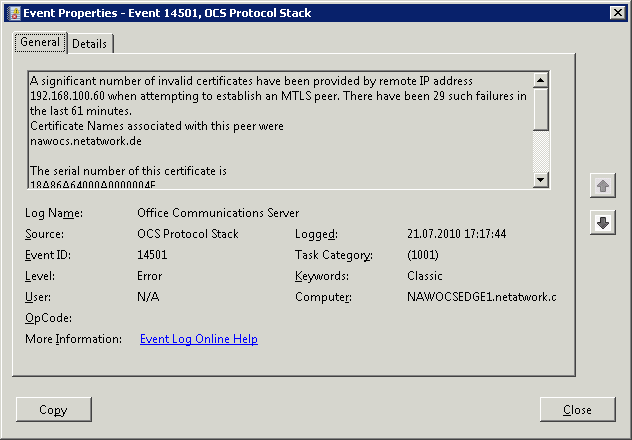Click description scrollbar up arrow
The height and width of the screenshot is (440, 632).
pos(541,80)
